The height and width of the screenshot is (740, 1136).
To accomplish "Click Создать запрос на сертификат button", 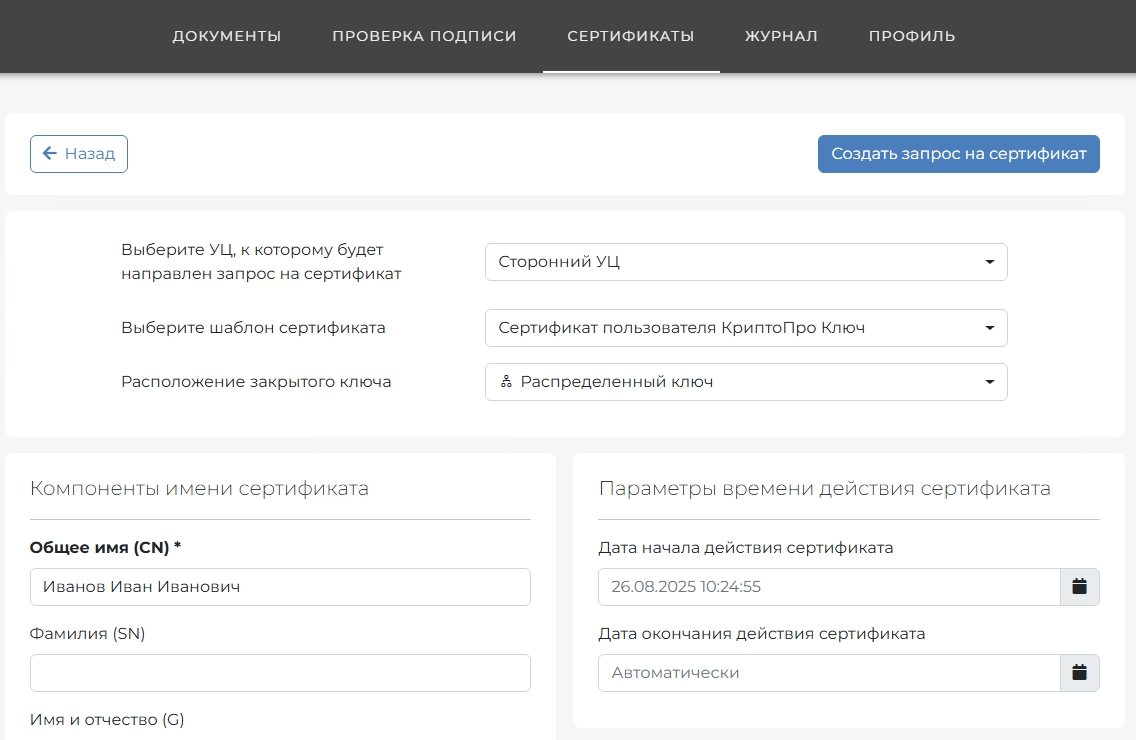I will click(958, 154).
